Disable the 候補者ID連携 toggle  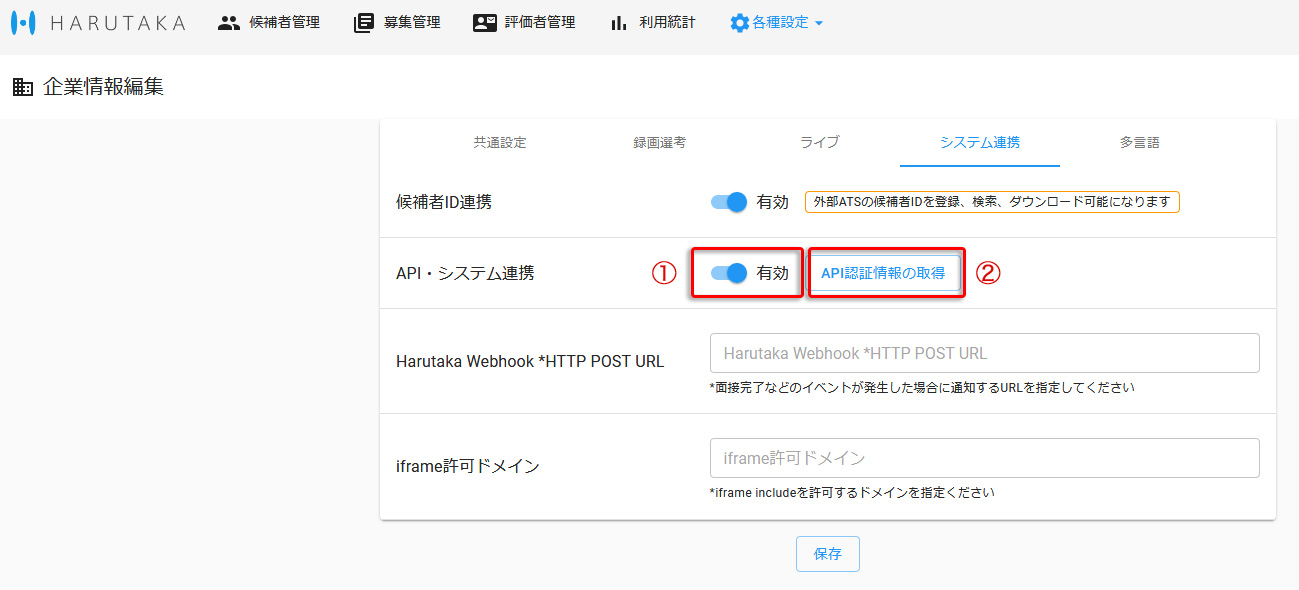(x=728, y=202)
